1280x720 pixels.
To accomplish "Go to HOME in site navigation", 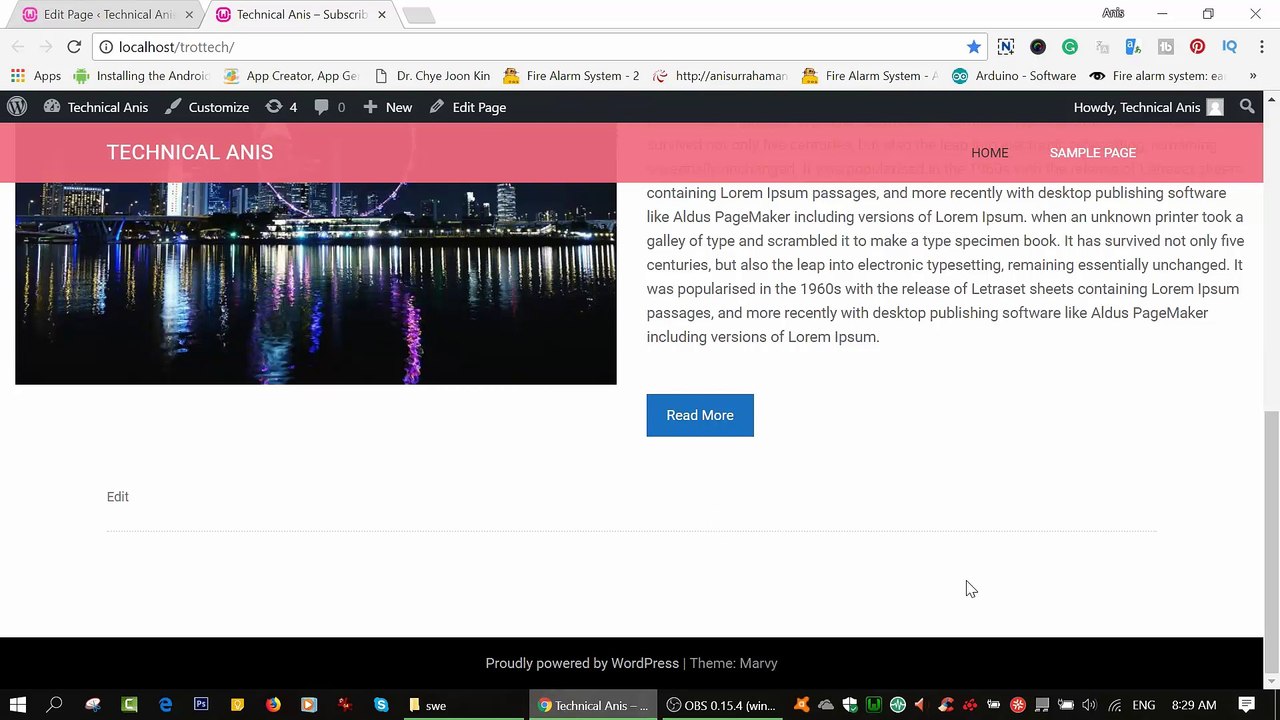I will pos(990,153).
